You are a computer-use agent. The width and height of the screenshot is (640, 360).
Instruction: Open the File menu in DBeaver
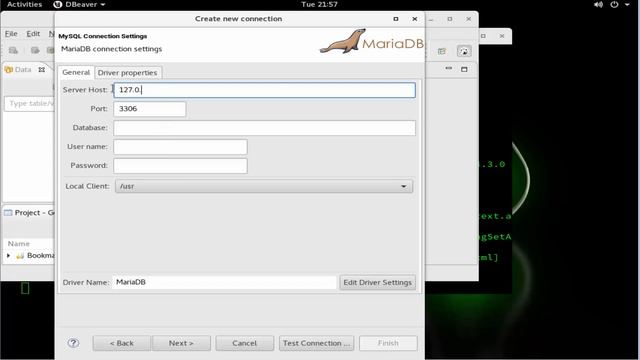11,34
